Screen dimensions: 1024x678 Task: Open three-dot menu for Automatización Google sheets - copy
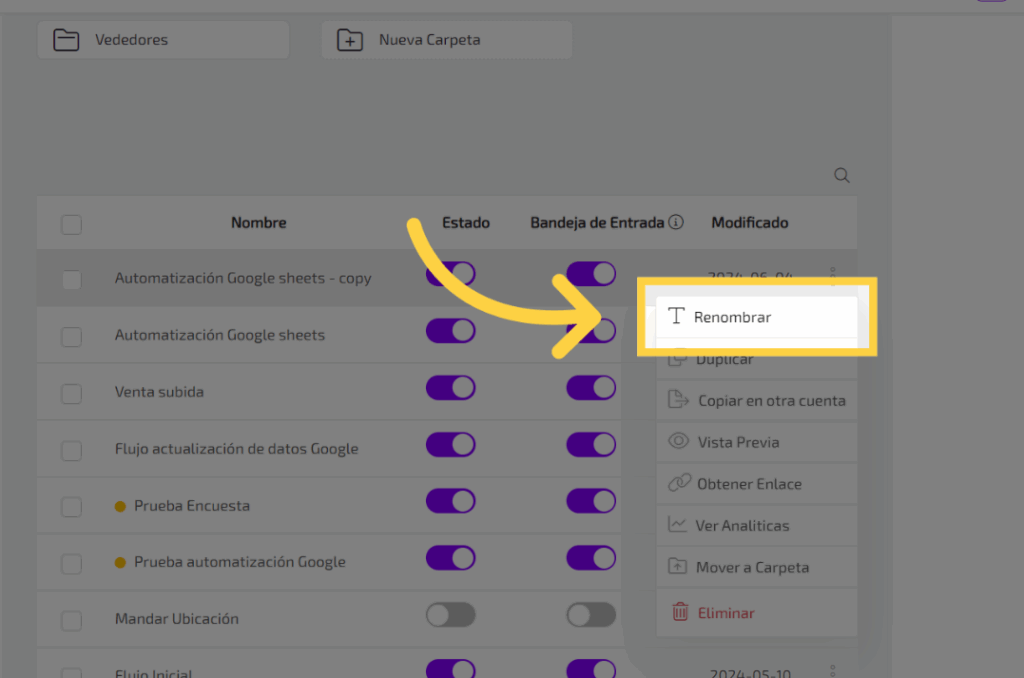833,272
